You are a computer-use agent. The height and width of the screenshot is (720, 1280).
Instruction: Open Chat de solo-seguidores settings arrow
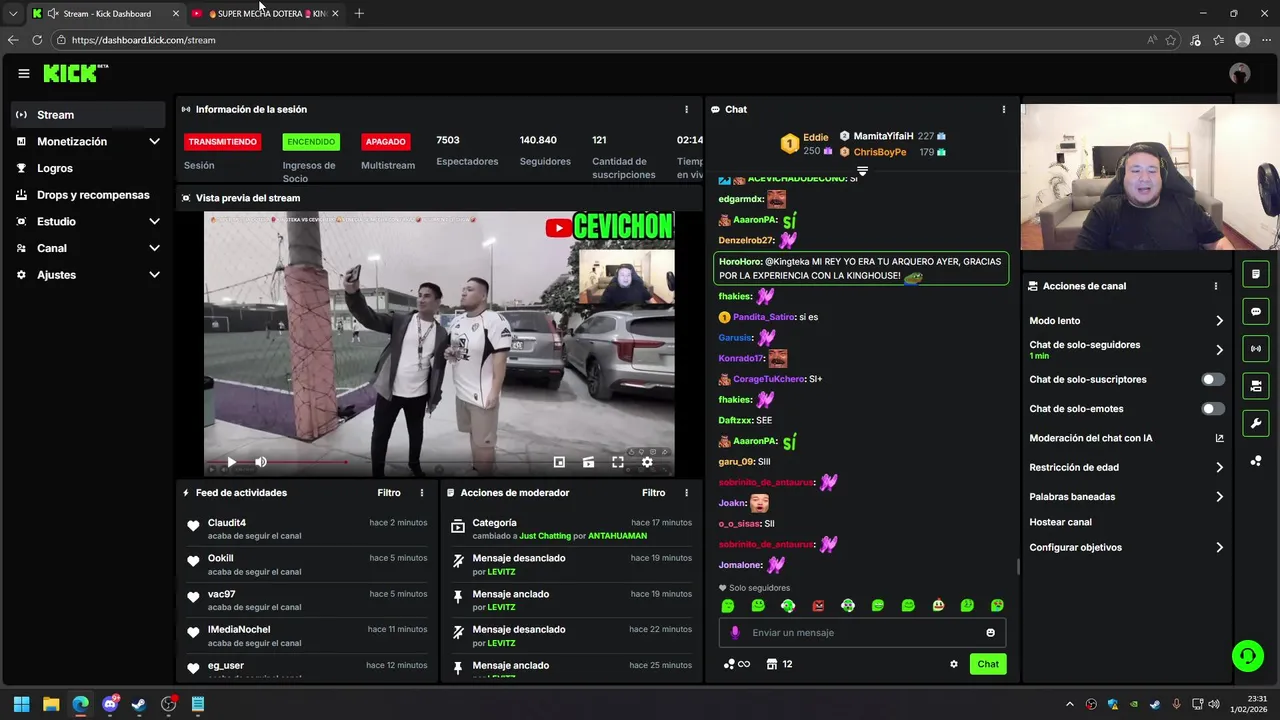[1219, 350]
